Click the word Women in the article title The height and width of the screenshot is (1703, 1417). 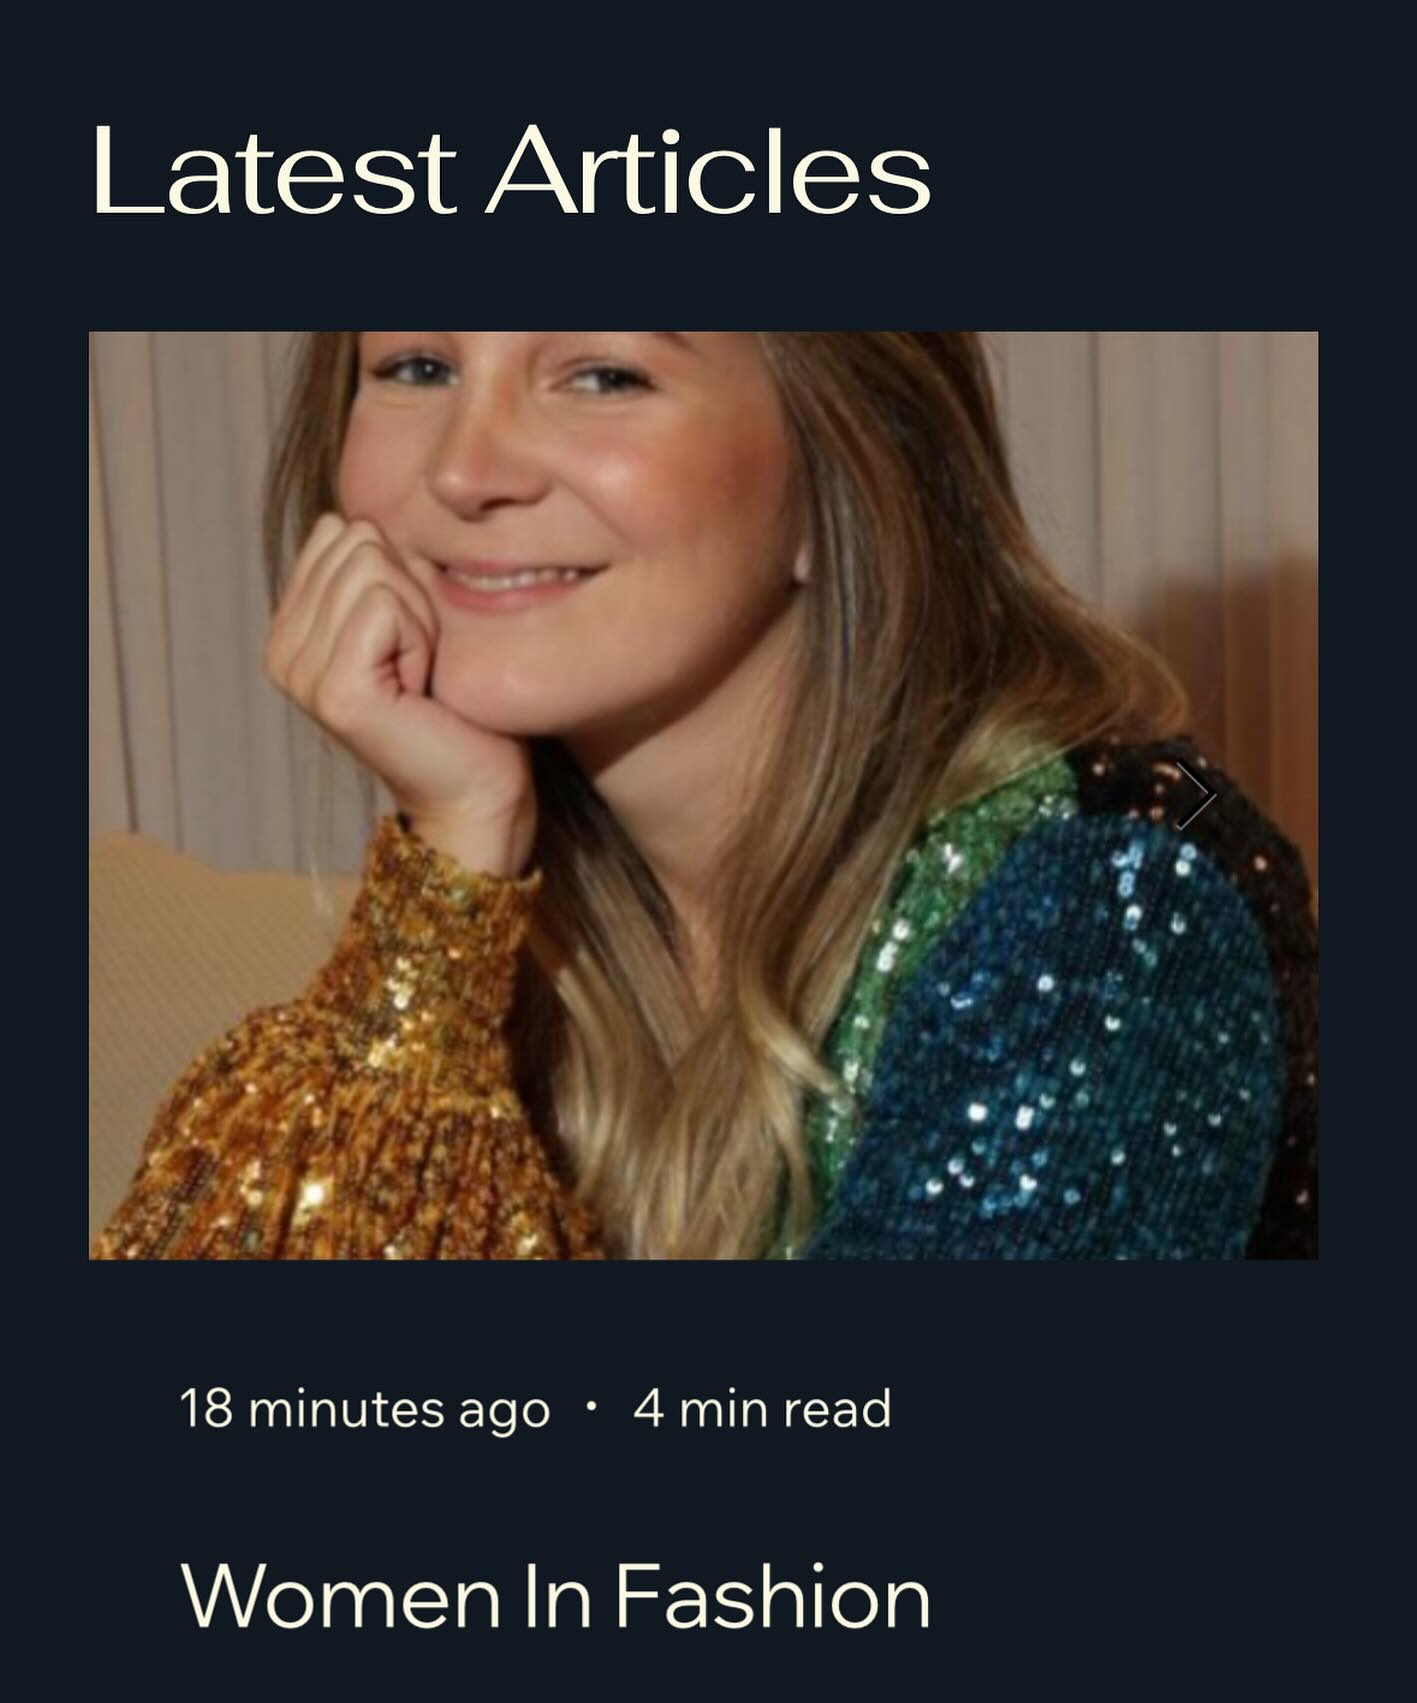[341, 1596]
